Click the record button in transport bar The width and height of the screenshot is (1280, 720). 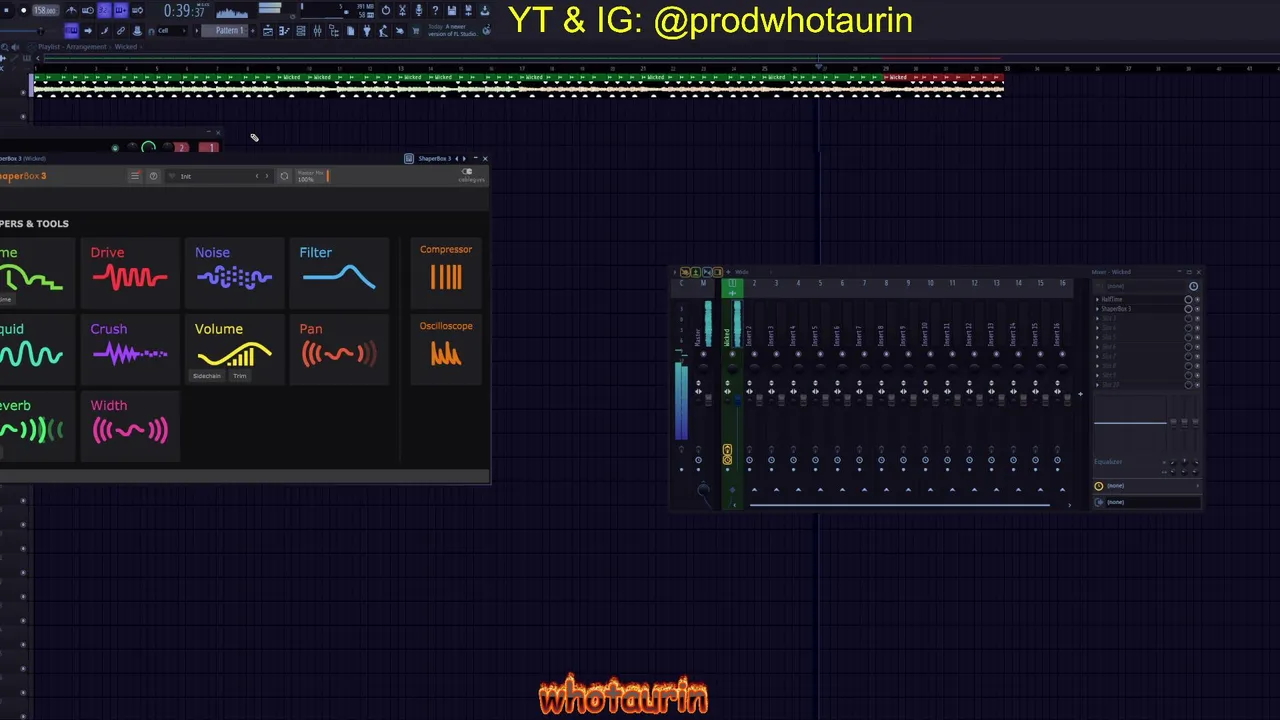pyautogui.click(x=23, y=10)
